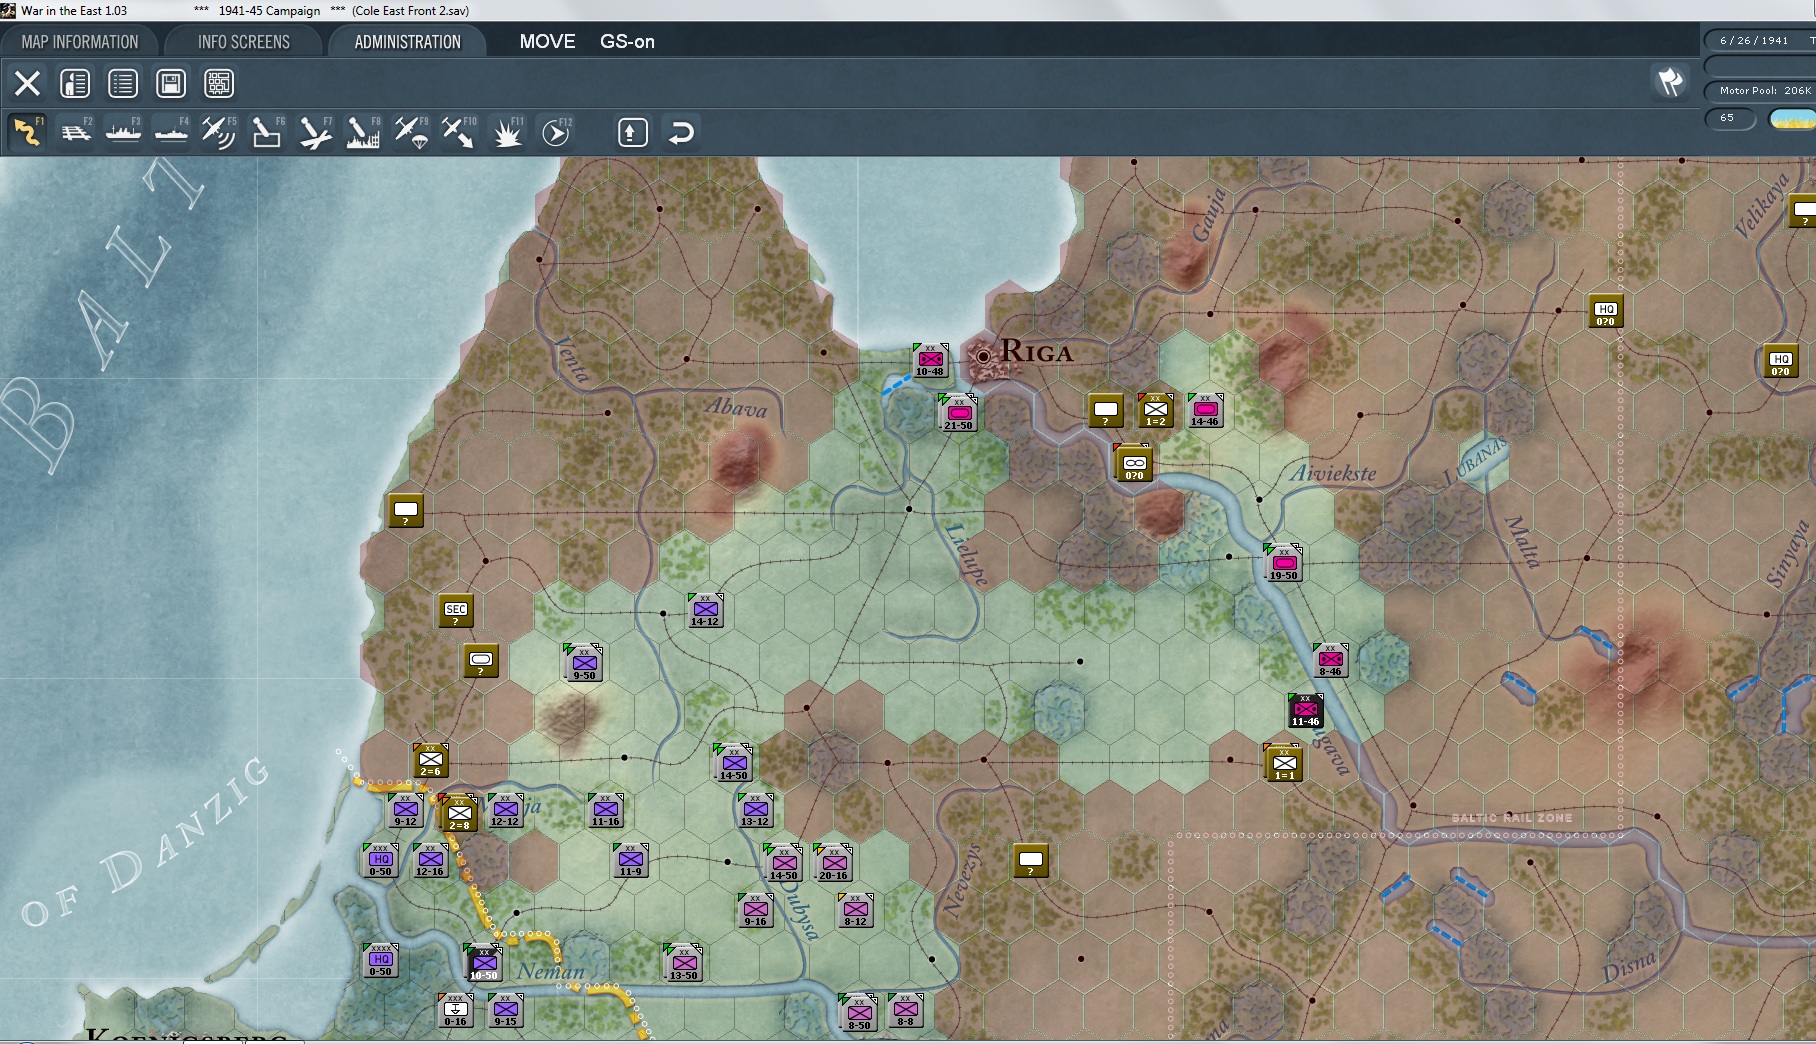Image resolution: width=1816 pixels, height=1044 pixels.
Task: Click the save game floppy disk icon
Action: click(x=171, y=83)
